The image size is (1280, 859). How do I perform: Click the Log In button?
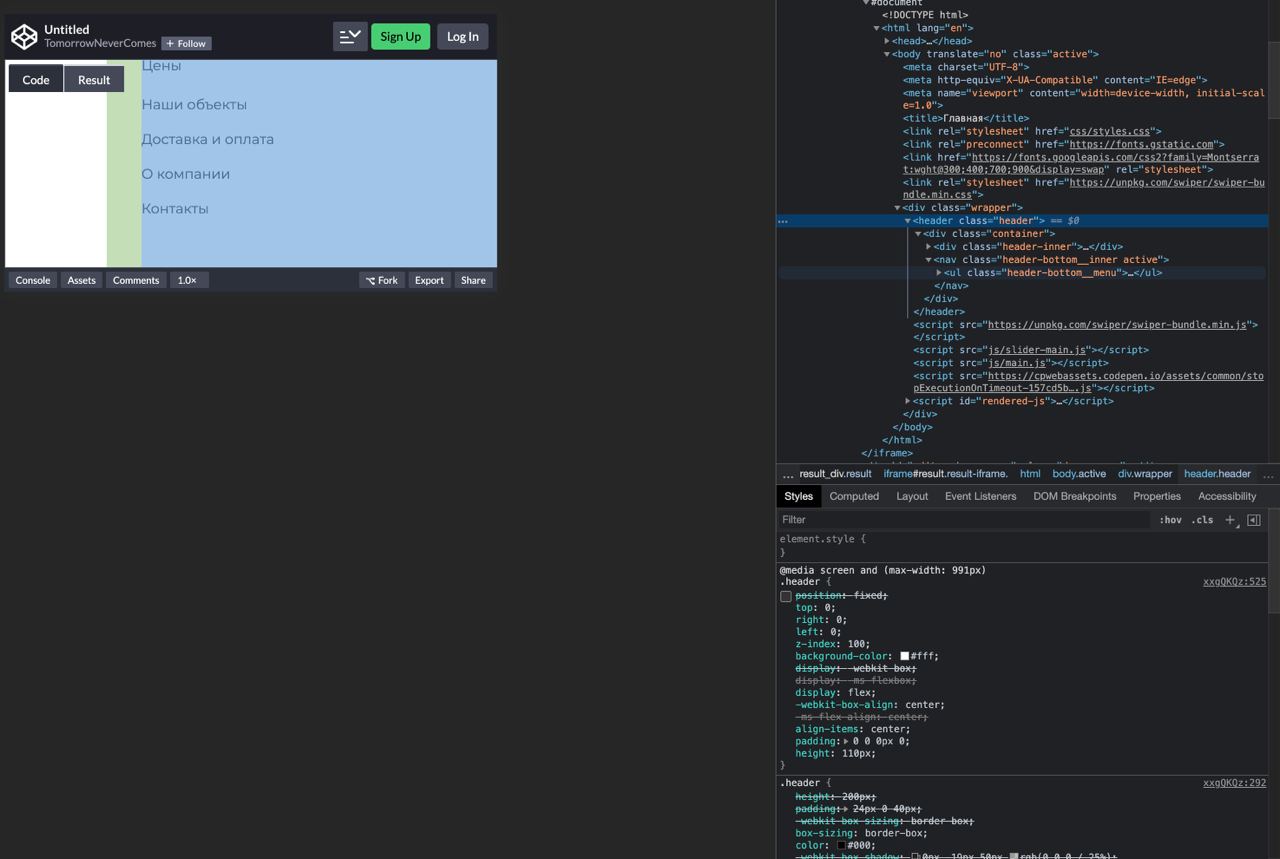coord(462,36)
